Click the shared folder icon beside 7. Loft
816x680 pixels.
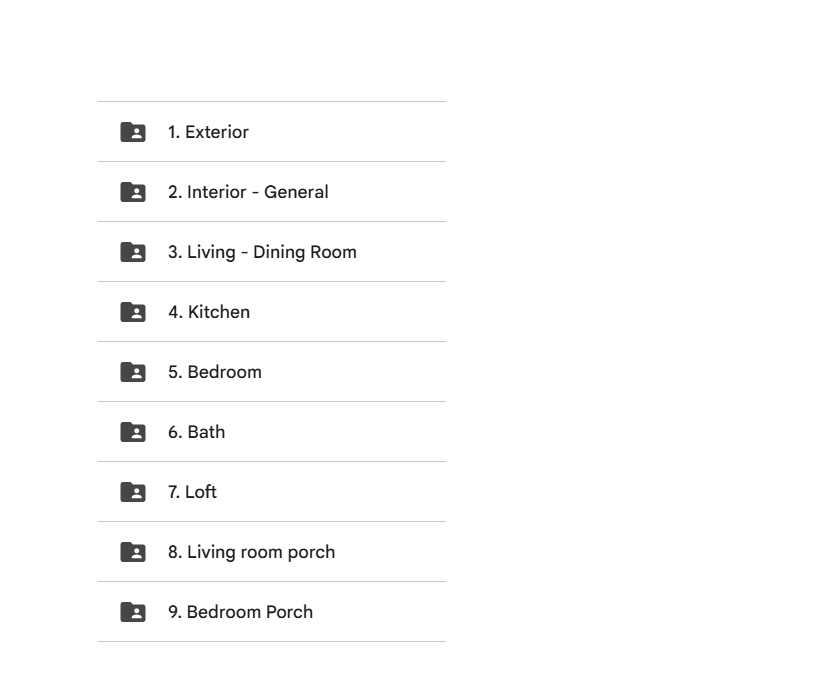coord(133,491)
